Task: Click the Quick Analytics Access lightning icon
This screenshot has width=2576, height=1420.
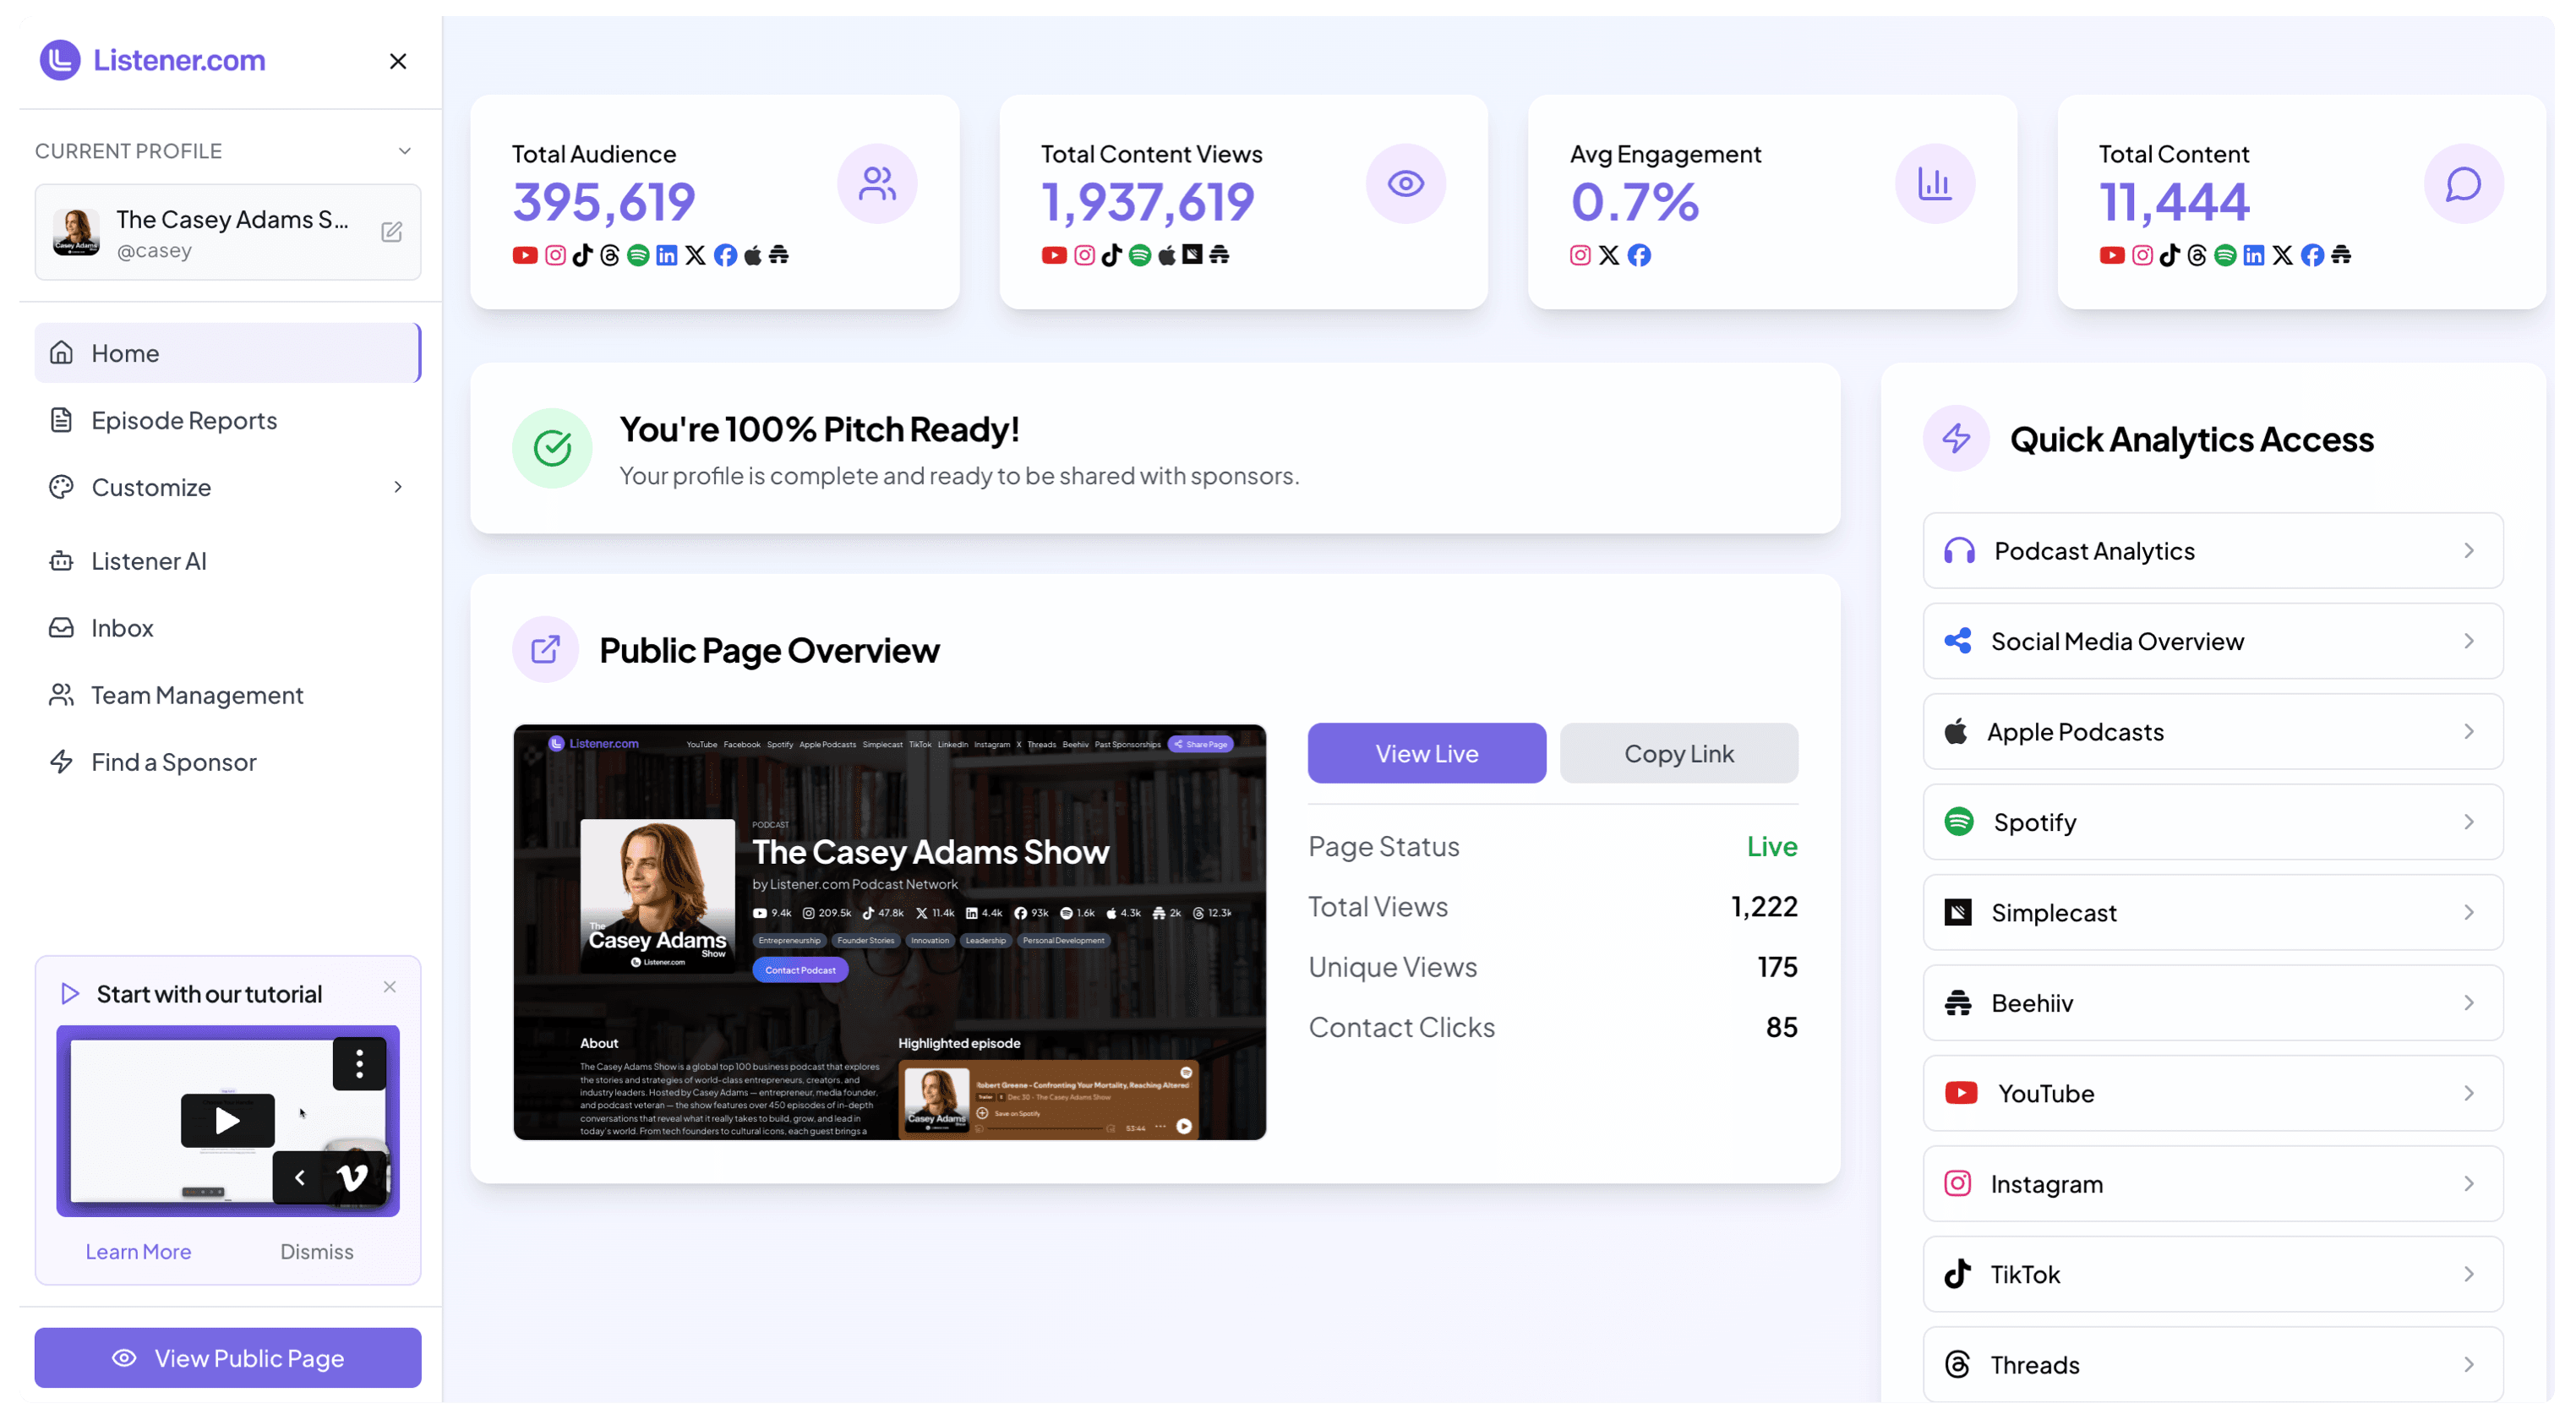Action: pyautogui.click(x=1956, y=438)
